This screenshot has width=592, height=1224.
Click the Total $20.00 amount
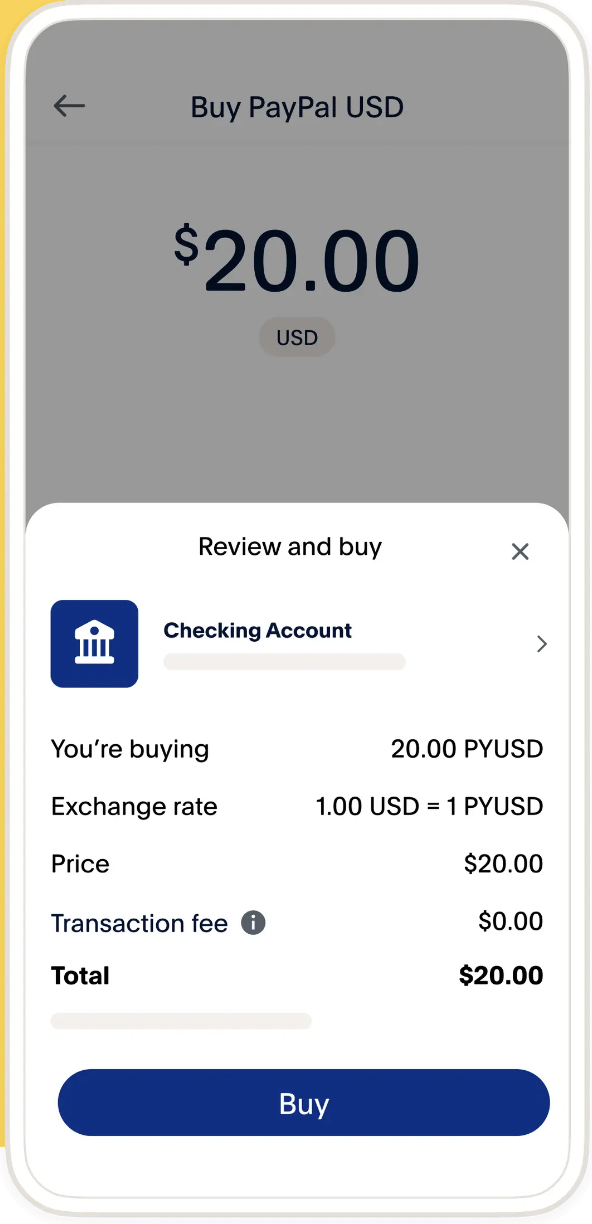coord(501,976)
